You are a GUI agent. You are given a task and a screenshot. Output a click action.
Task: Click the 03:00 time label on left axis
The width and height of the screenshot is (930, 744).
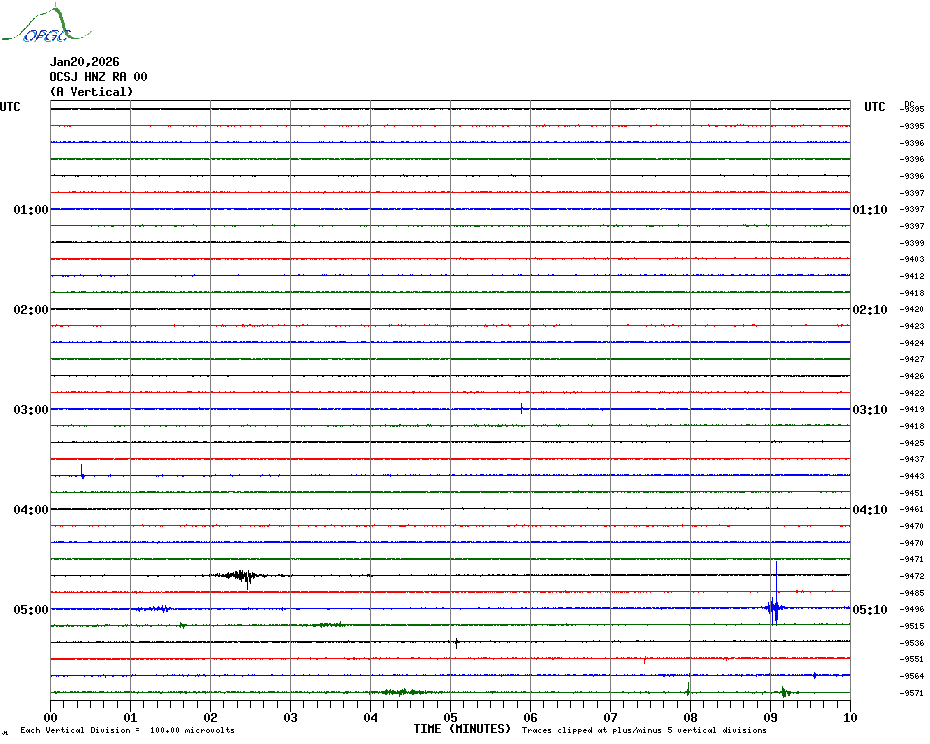(31, 410)
